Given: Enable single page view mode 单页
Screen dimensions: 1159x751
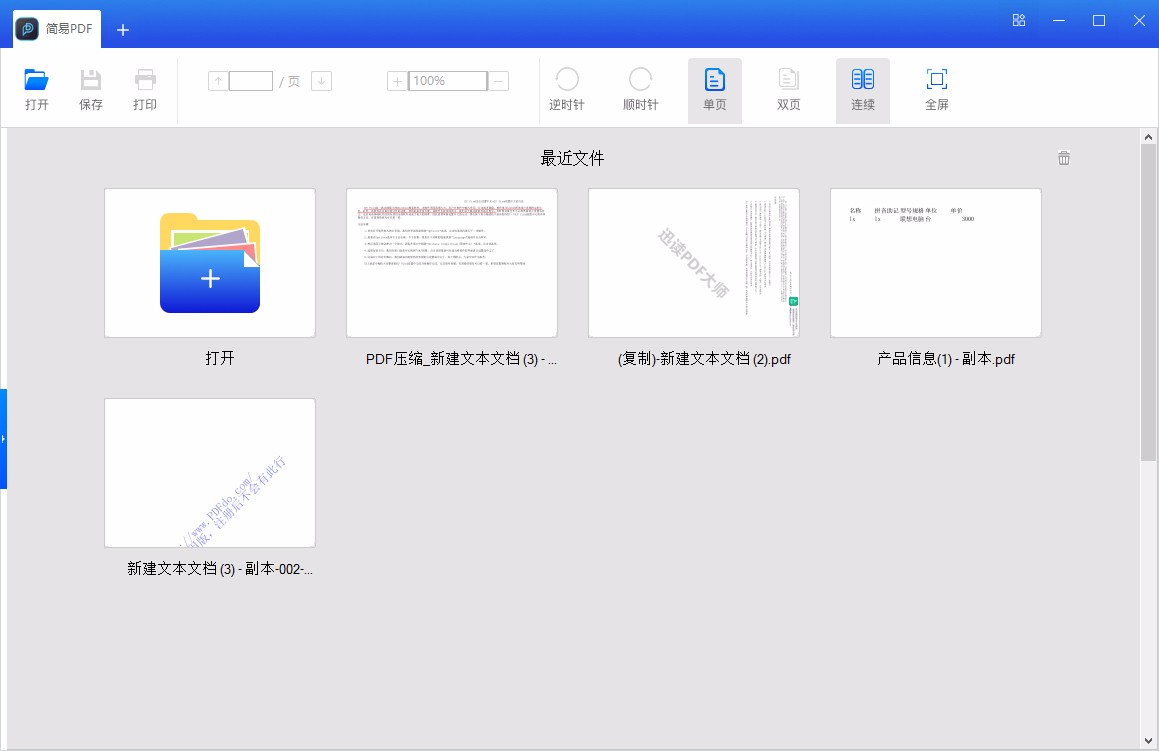Looking at the screenshot, I should [714, 90].
